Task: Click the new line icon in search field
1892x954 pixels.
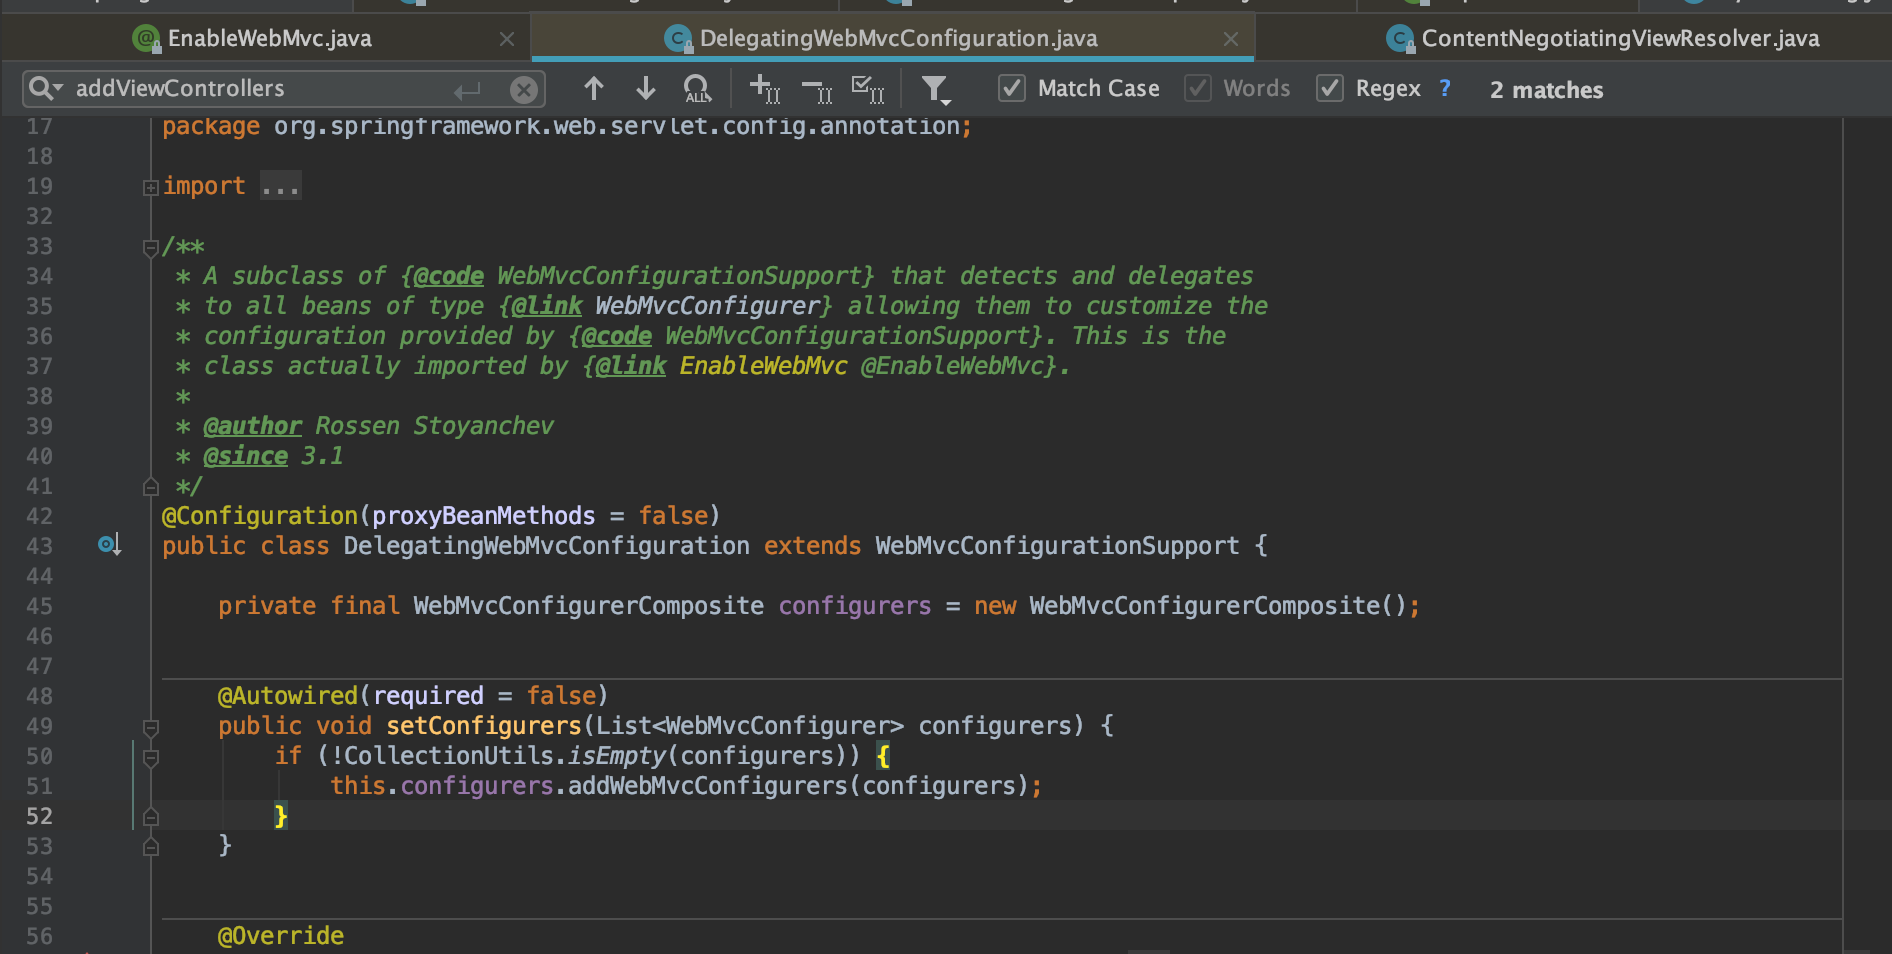Action: coord(467,91)
